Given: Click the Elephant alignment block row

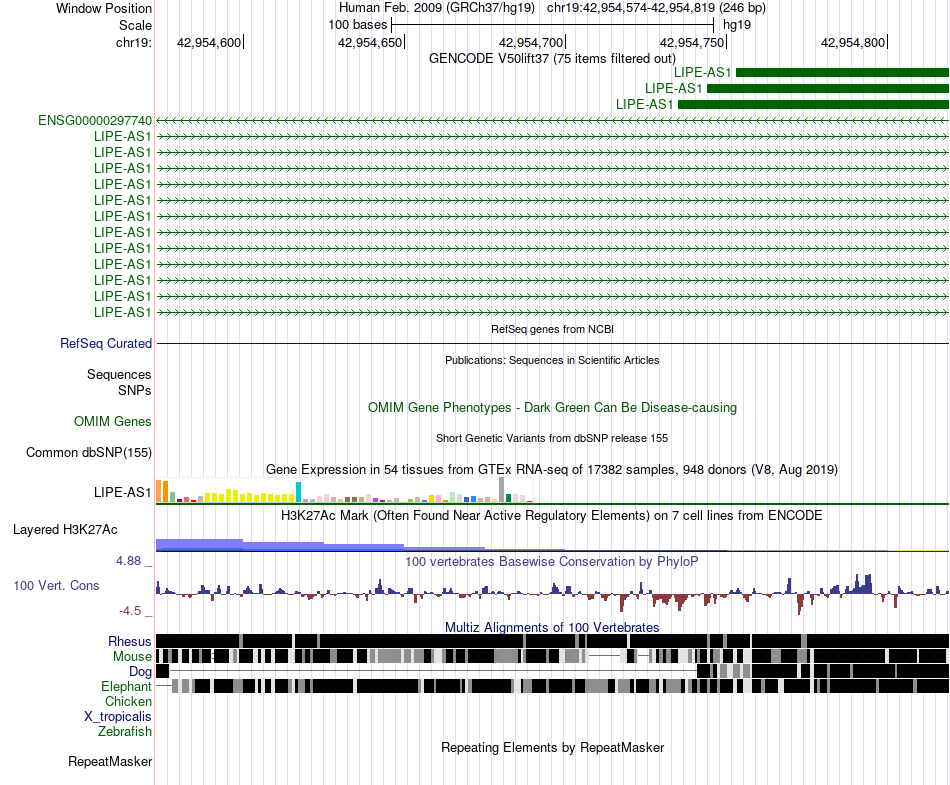Looking at the screenshot, I should [552, 686].
